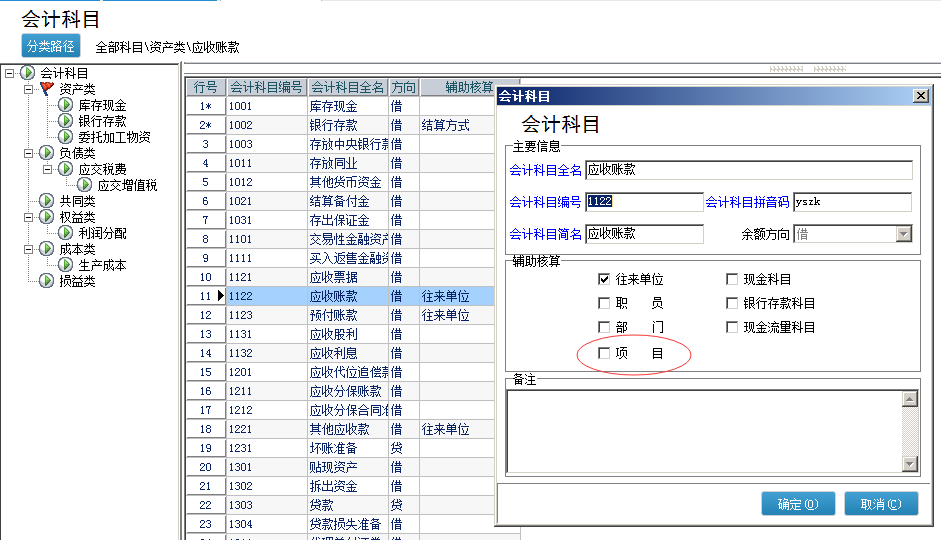The width and height of the screenshot is (941, 540).
Task: Sort by 会计科目编号 column header
Action: pos(266,87)
